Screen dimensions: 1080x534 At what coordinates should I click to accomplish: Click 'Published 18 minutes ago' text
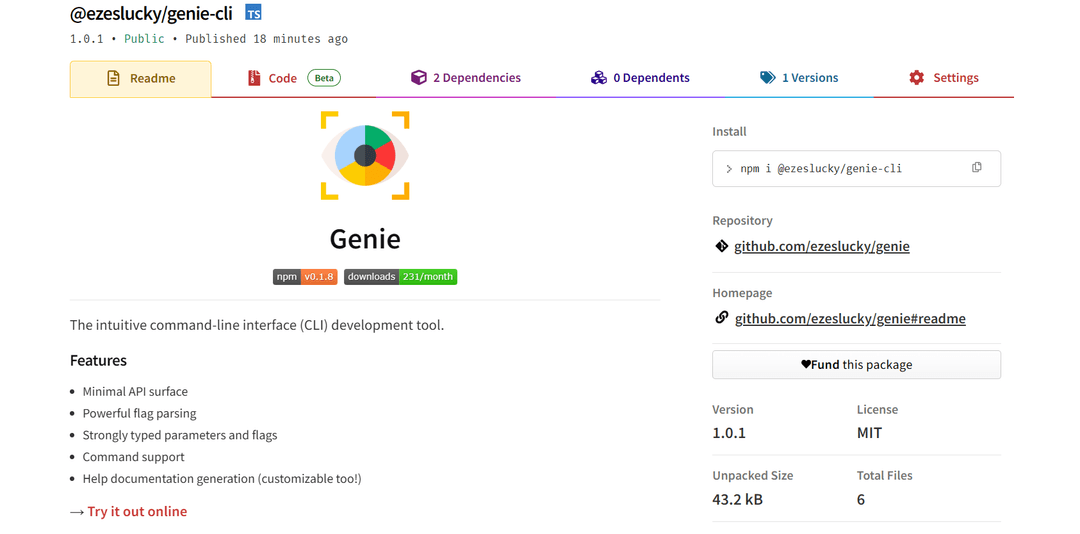coord(267,39)
